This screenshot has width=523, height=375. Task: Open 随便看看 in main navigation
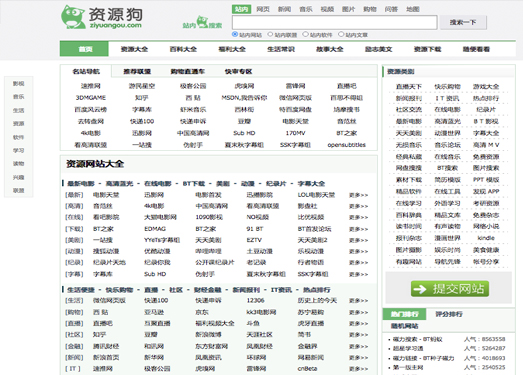click(x=476, y=49)
